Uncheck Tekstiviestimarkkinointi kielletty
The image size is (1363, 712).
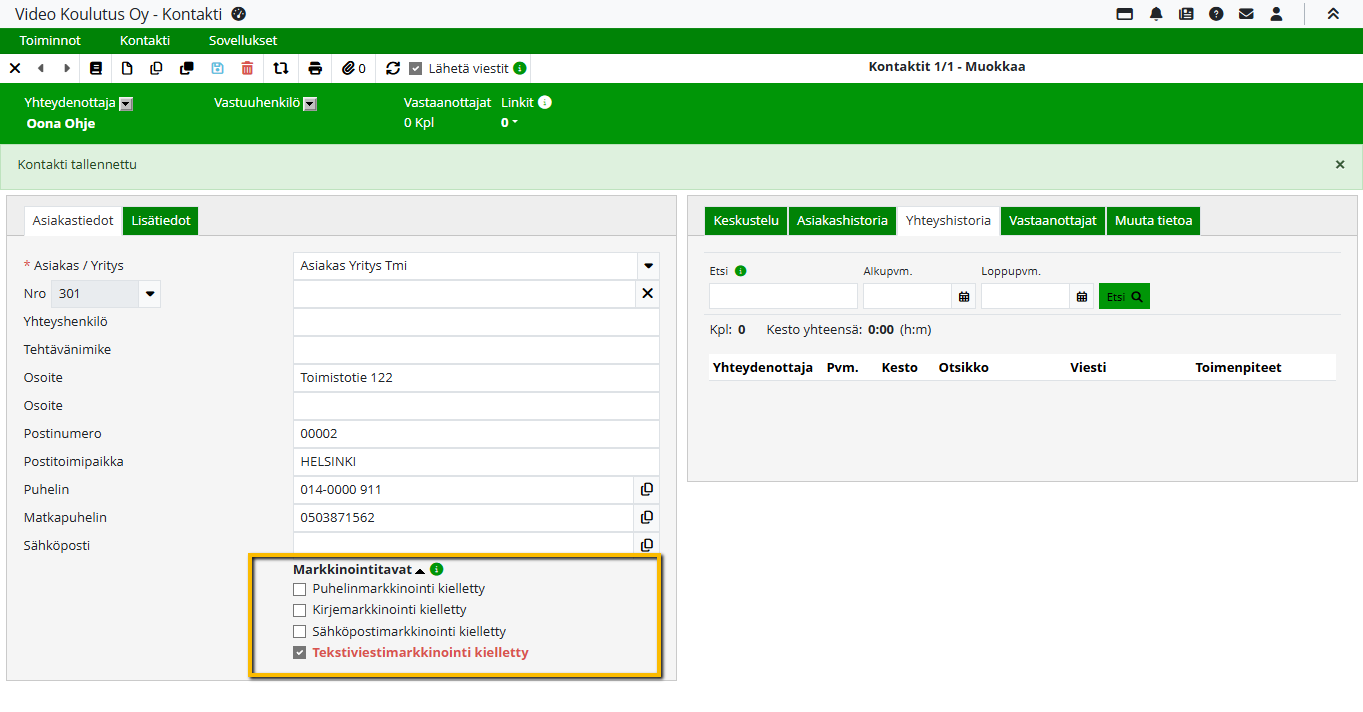pyautogui.click(x=299, y=653)
